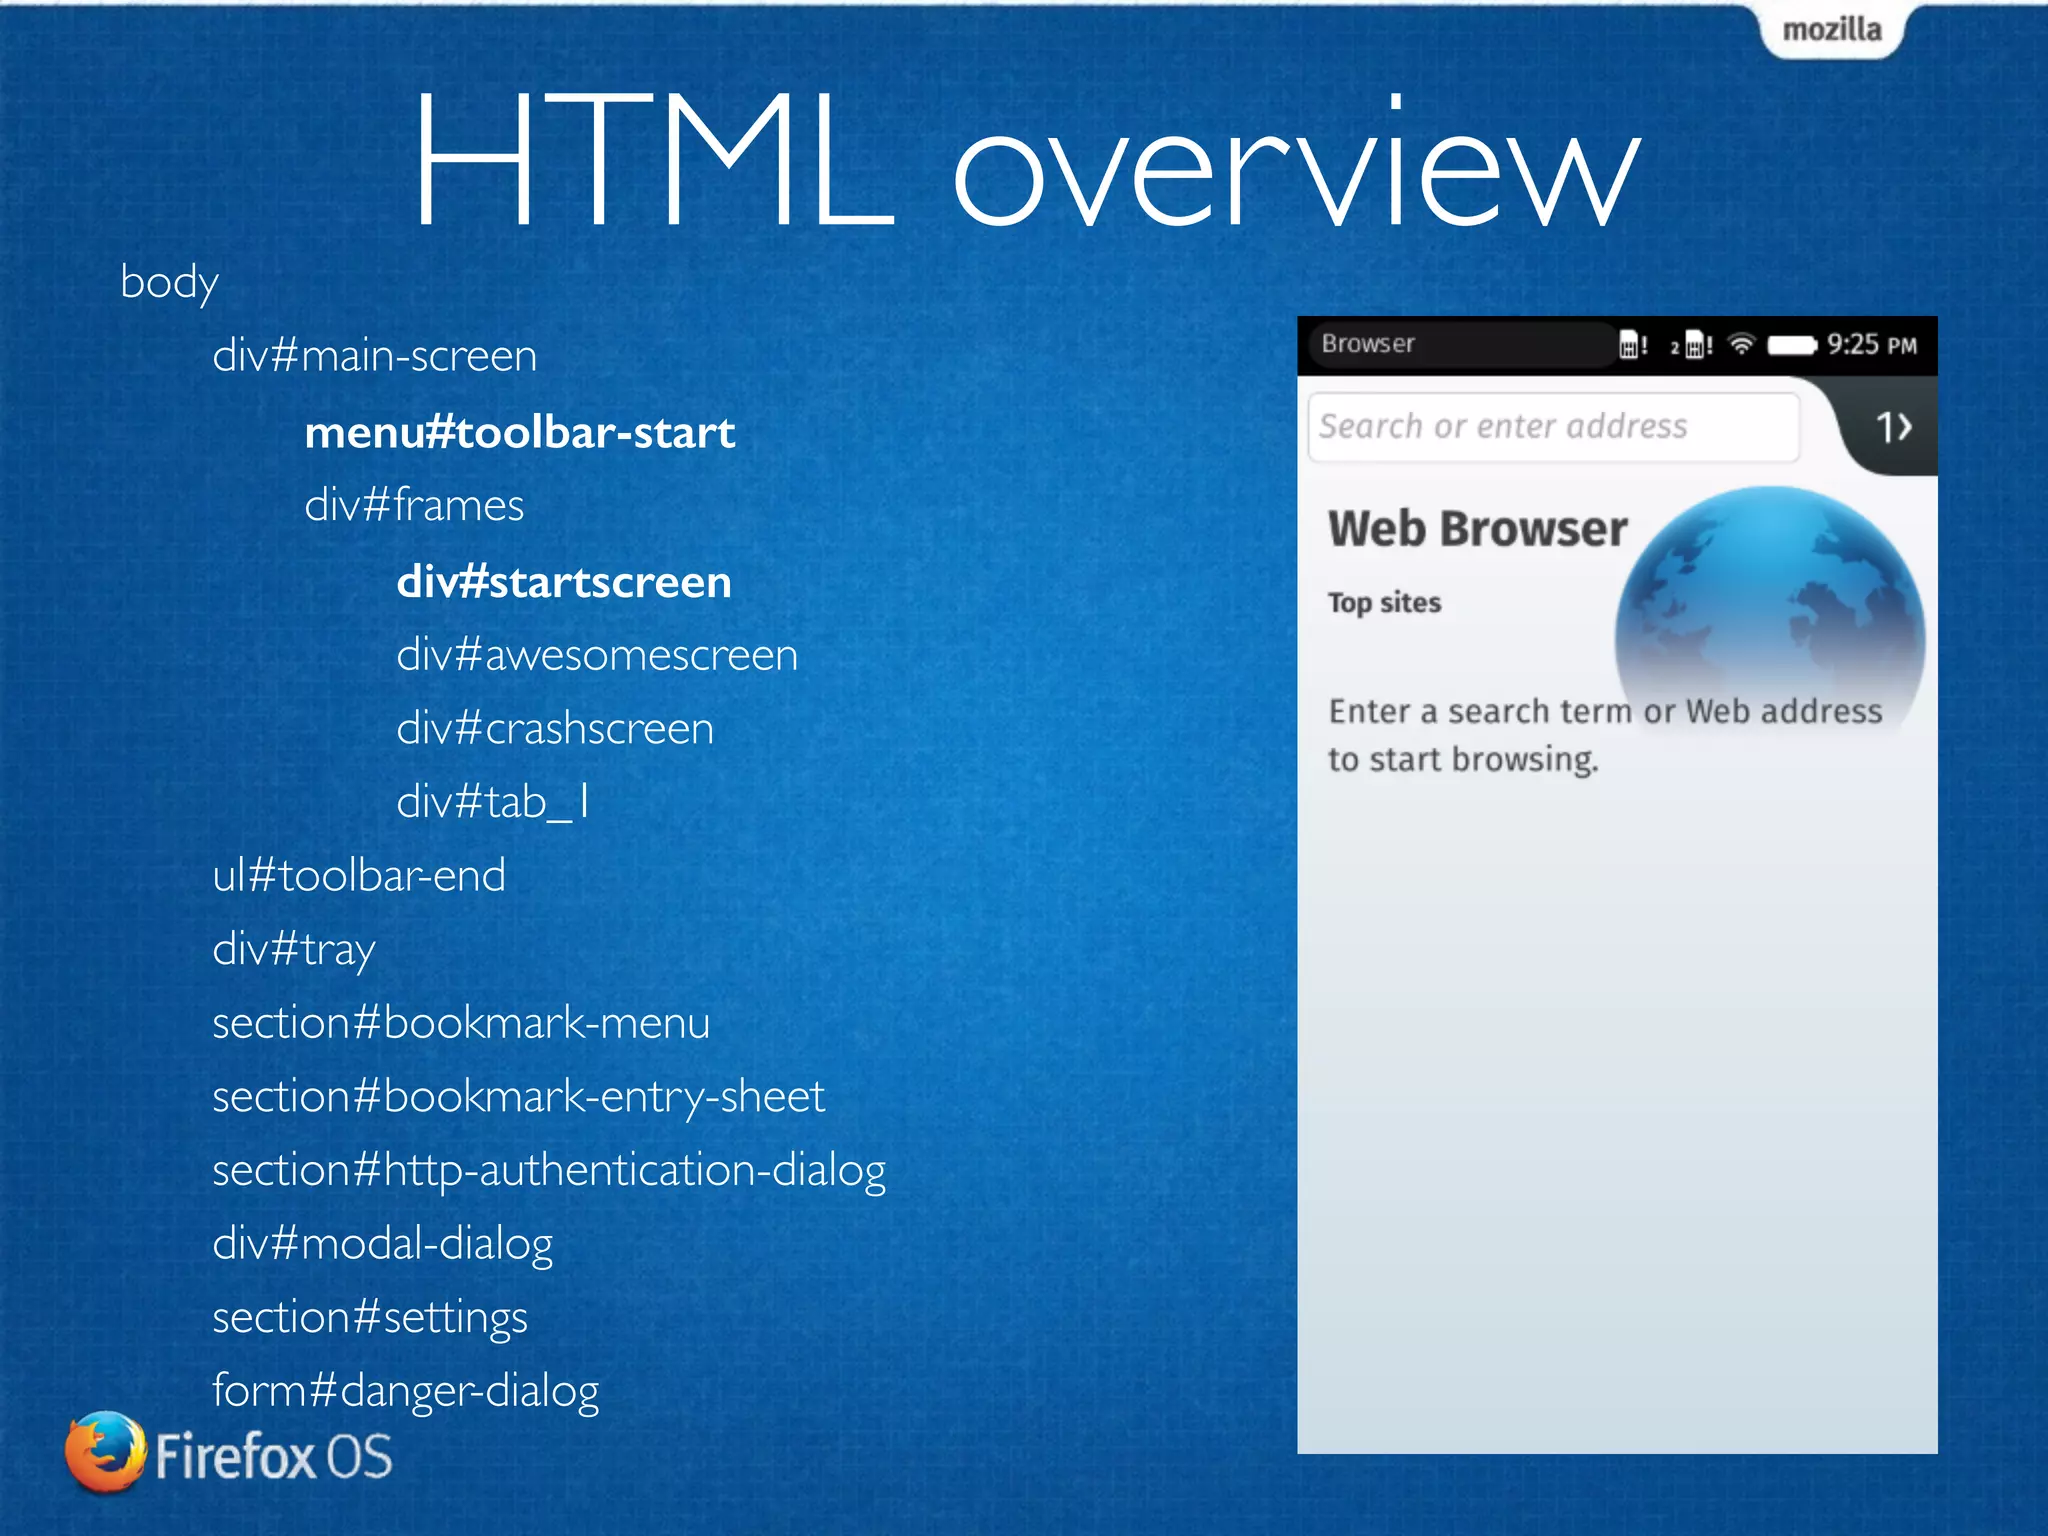This screenshot has height=1536, width=2048.
Task: Select the form#danger-dialog line
Action: [x=405, y=1392]
